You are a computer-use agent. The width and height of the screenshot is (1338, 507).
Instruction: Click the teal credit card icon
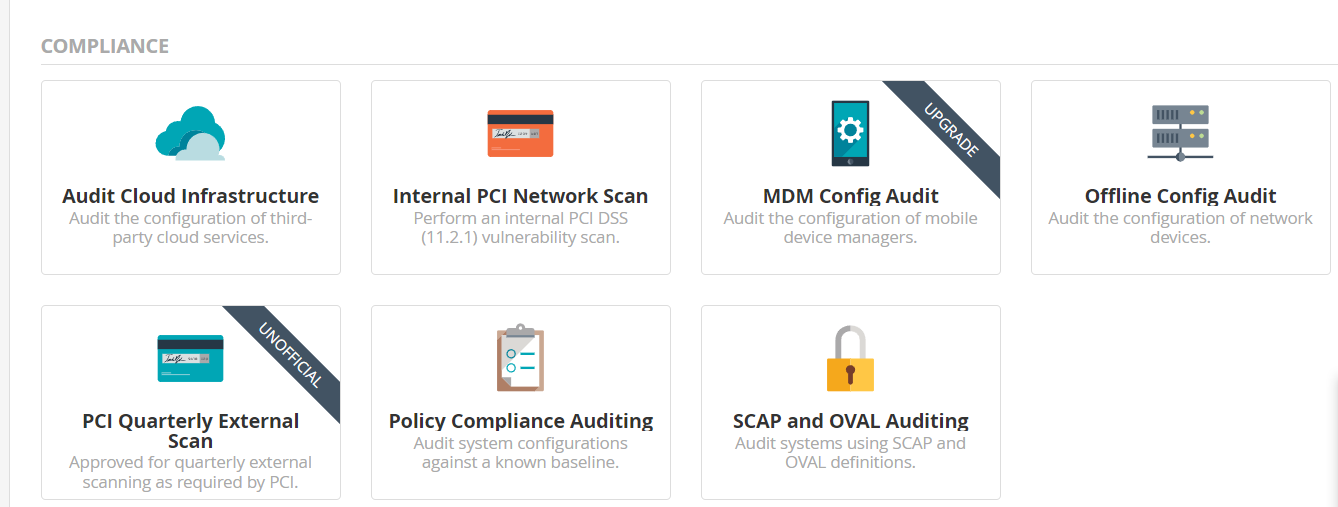coord(190,358)
